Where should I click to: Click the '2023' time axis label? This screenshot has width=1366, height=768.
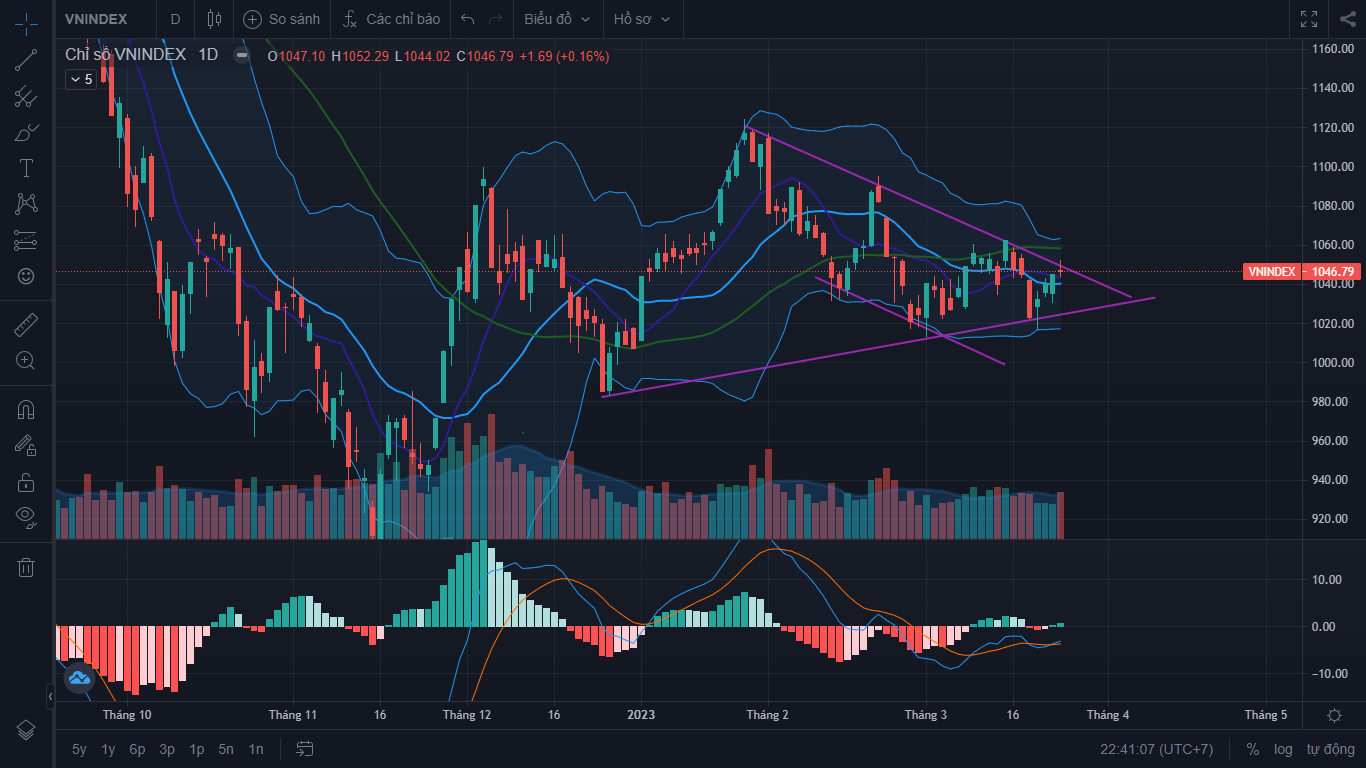pos(641,715)
